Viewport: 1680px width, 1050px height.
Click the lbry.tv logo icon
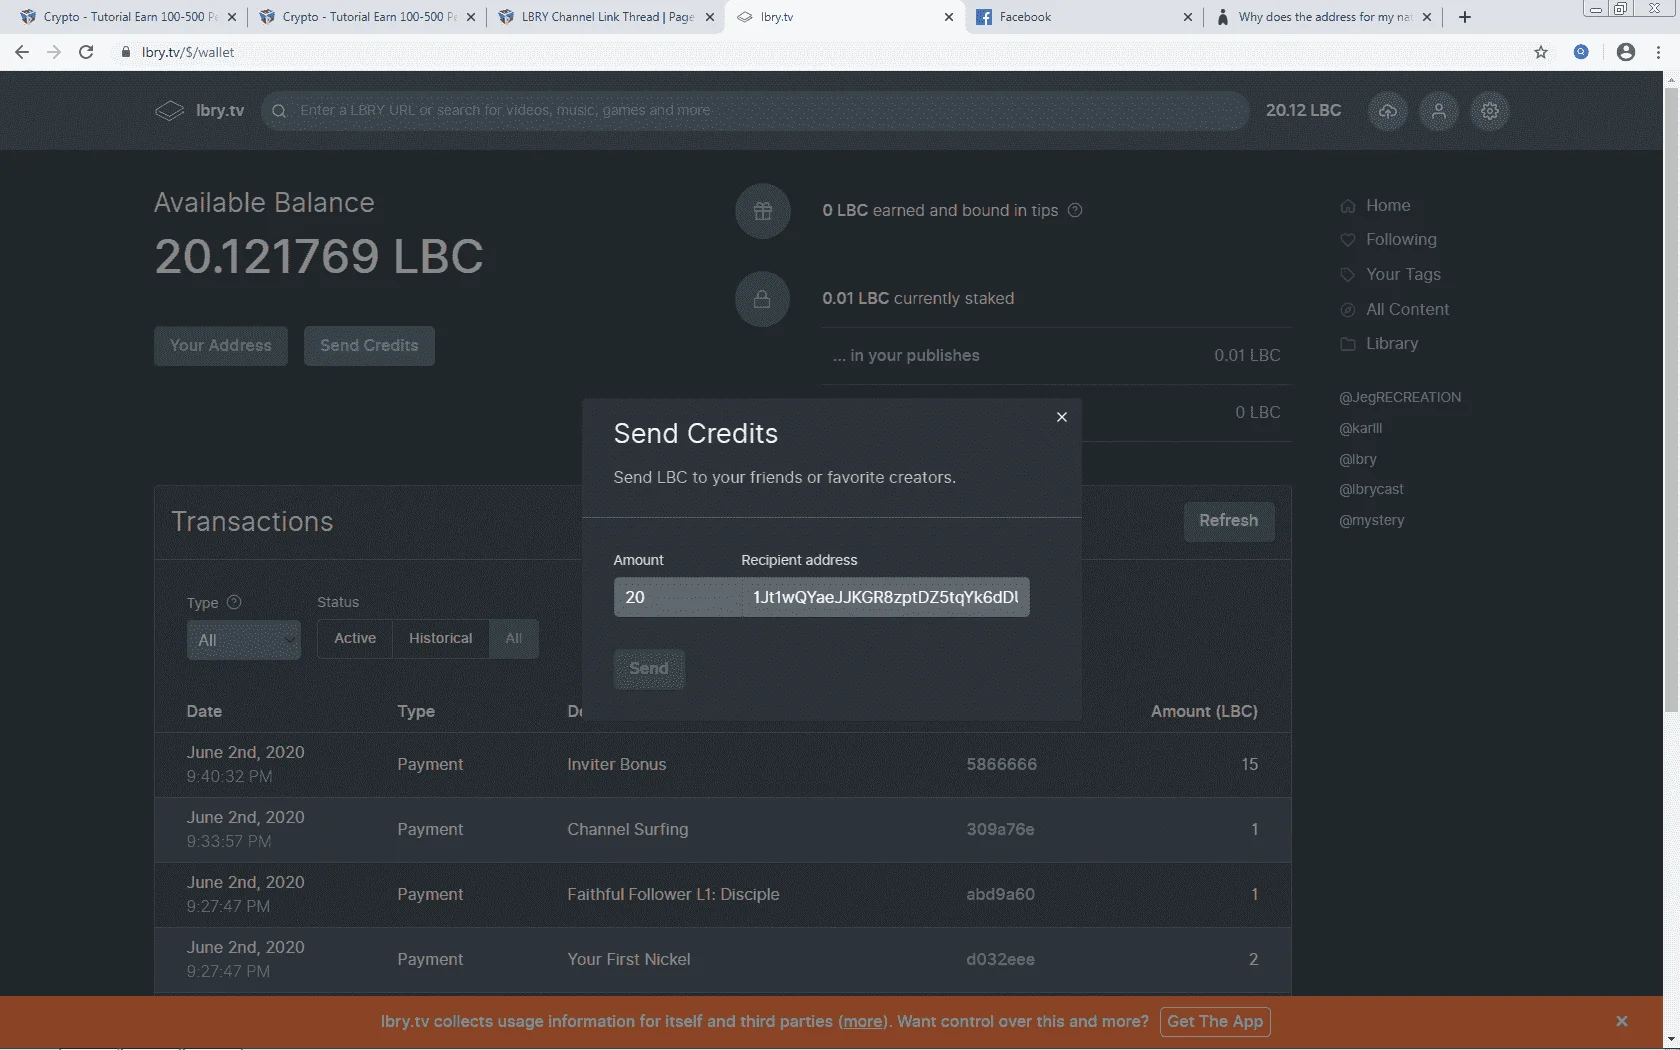pos(169,110)
